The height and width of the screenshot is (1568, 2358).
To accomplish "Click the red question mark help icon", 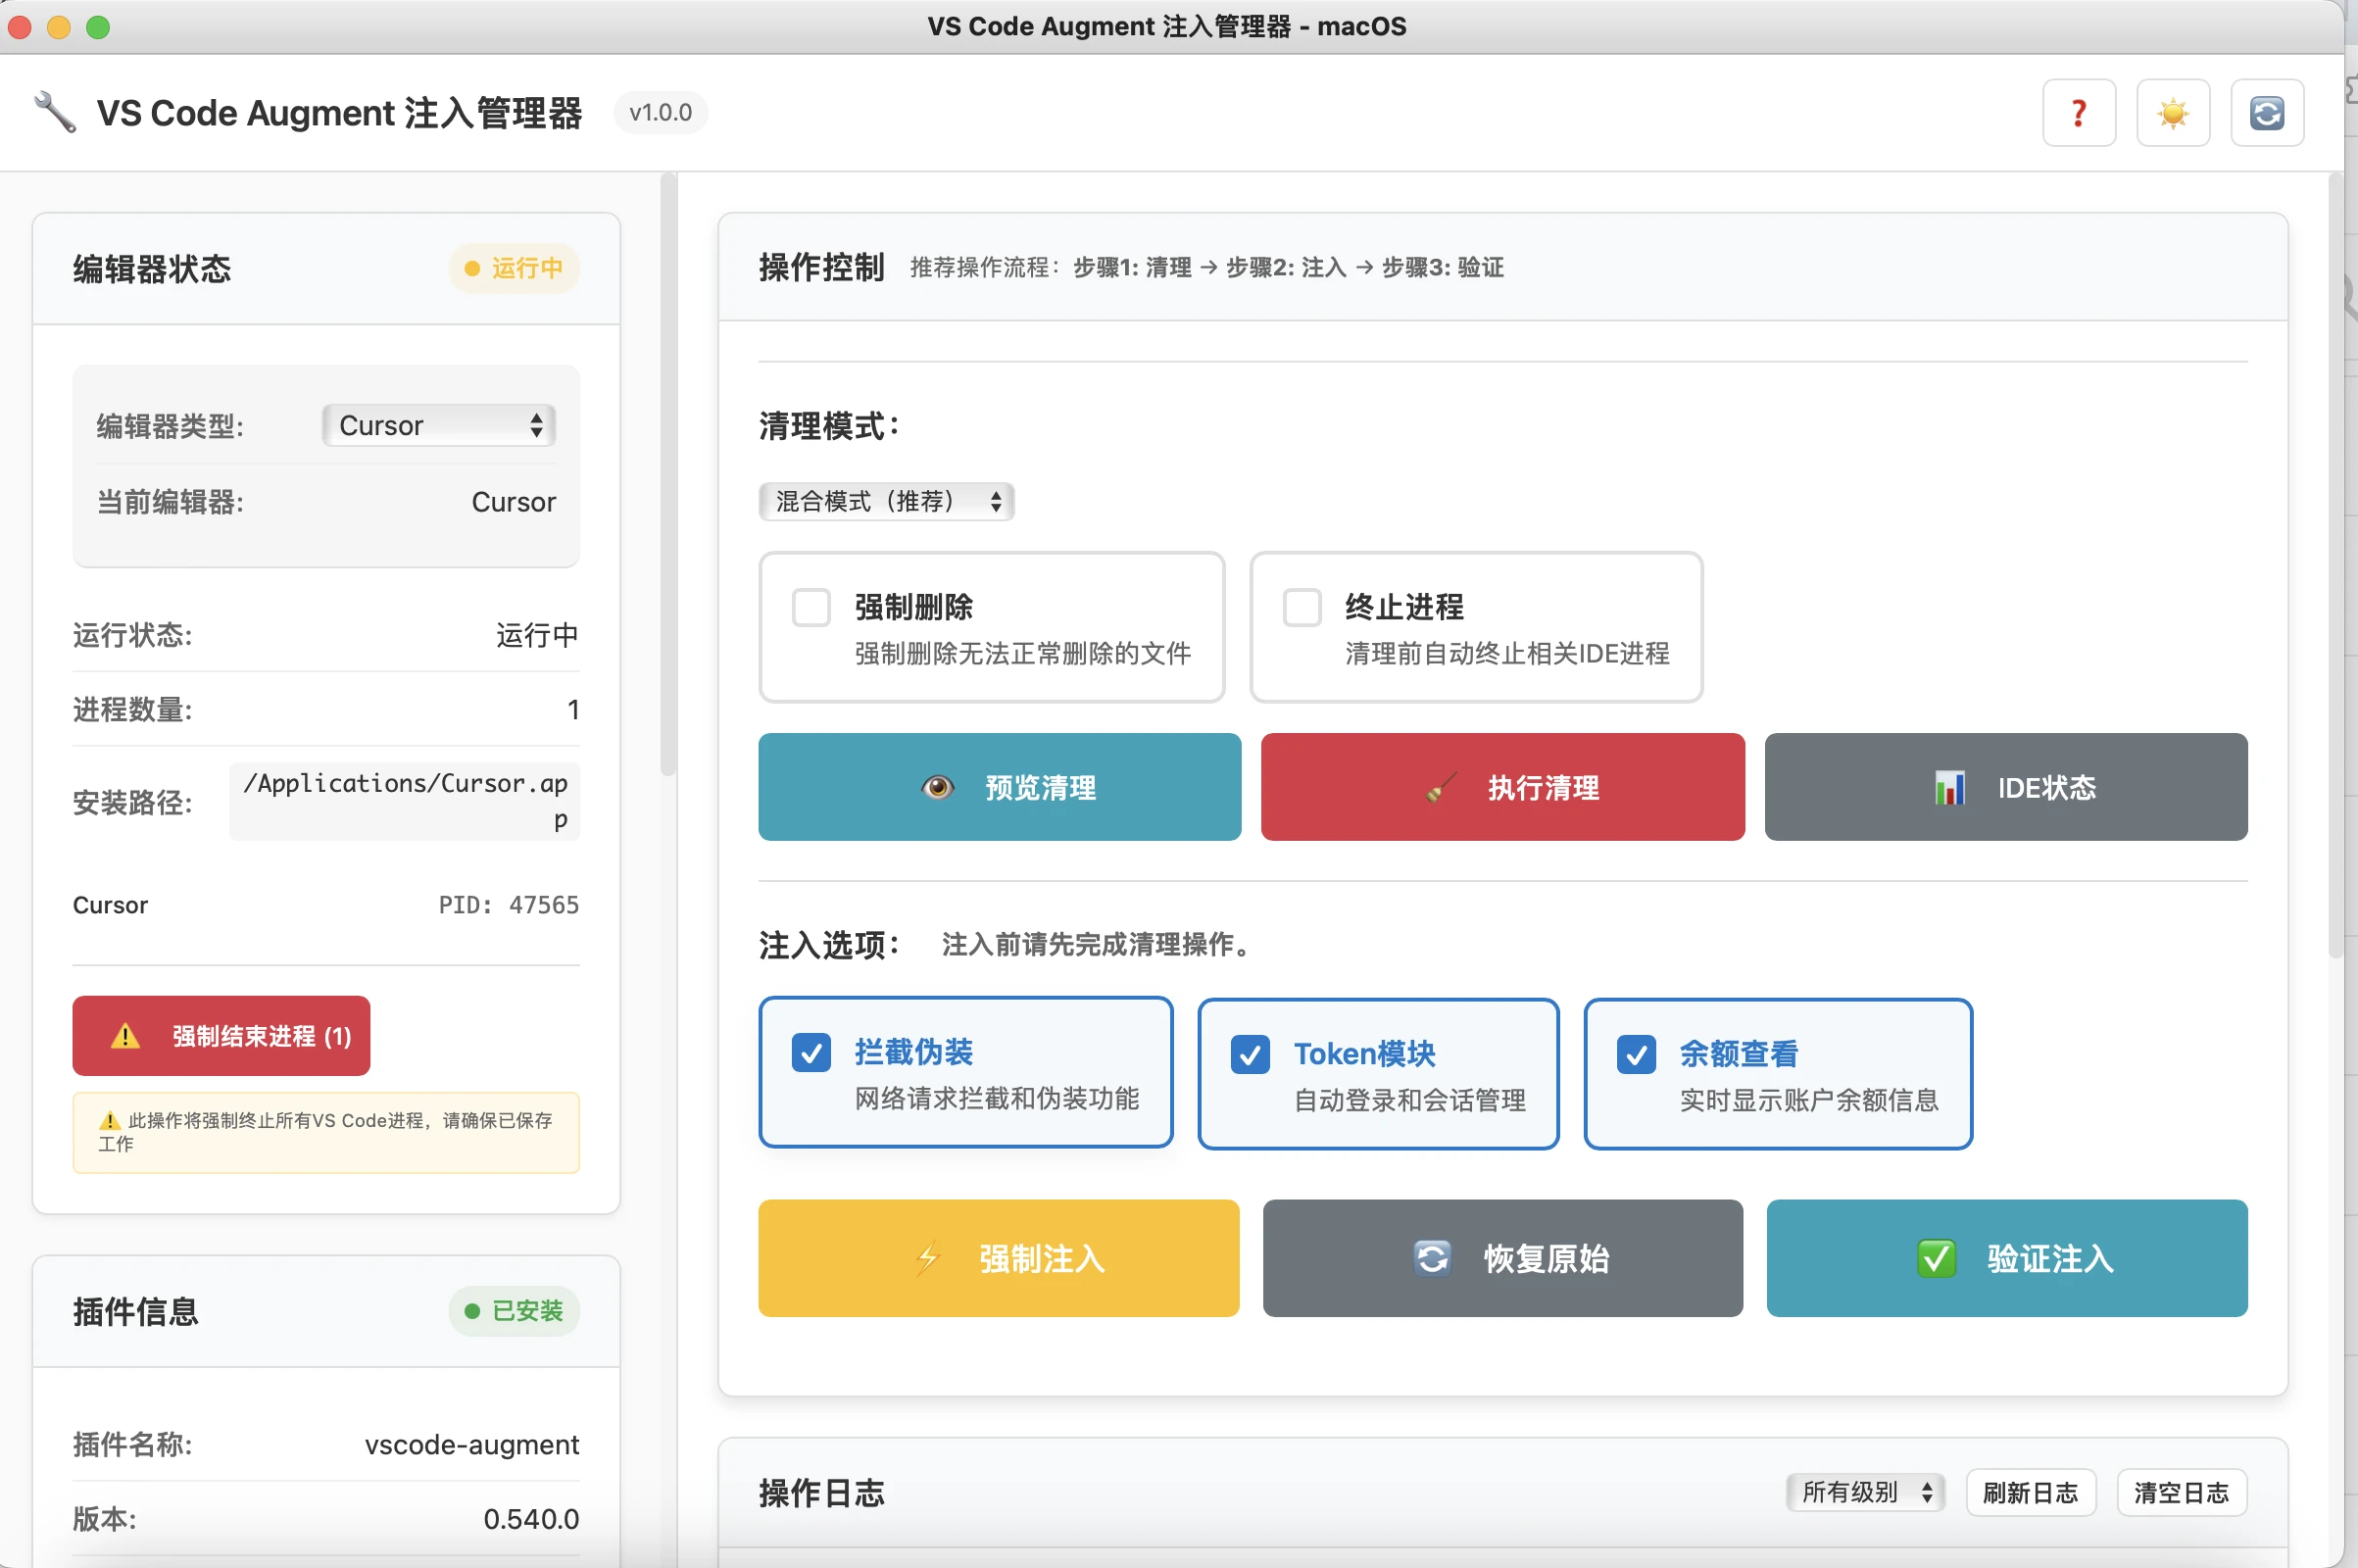I will [x=2078, y=113].
